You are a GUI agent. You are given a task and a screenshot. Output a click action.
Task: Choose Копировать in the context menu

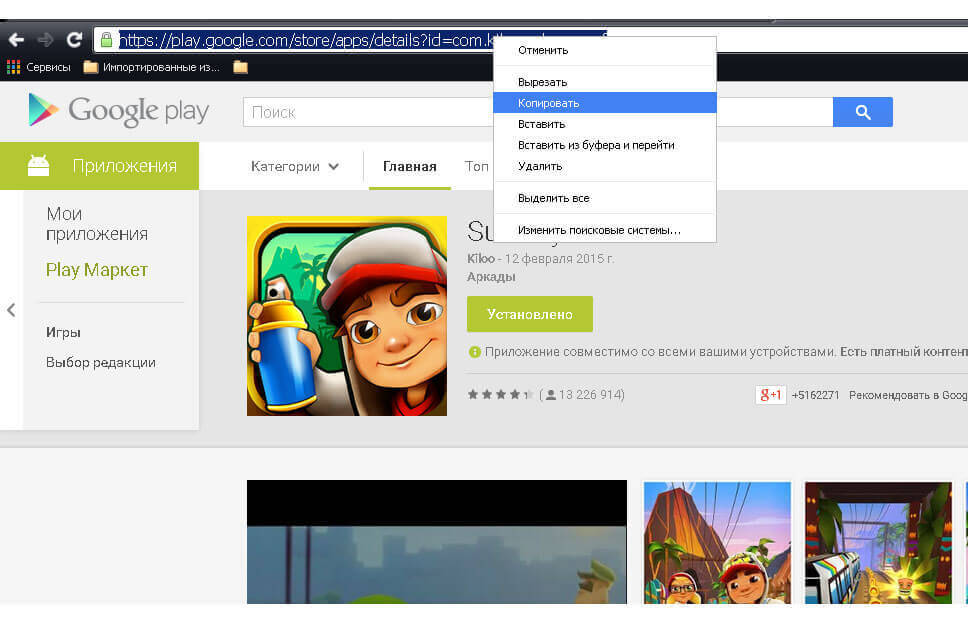(x=605, y=103)
